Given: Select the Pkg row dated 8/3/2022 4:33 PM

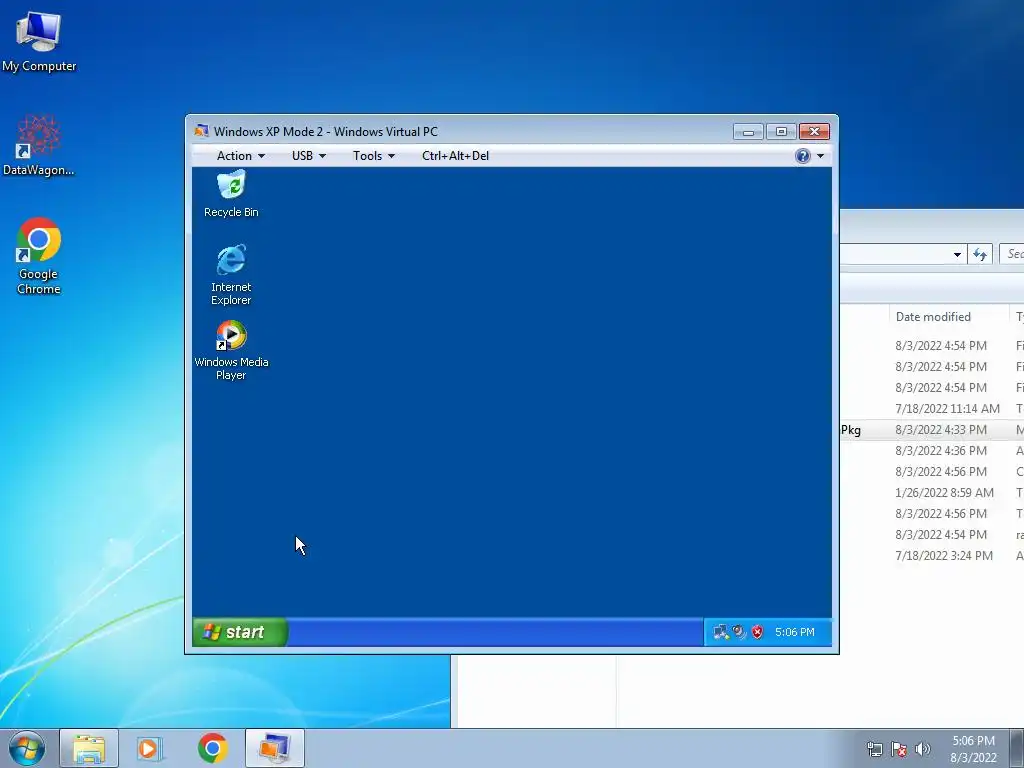Looking at the screenshot, I should coord(932,430).
